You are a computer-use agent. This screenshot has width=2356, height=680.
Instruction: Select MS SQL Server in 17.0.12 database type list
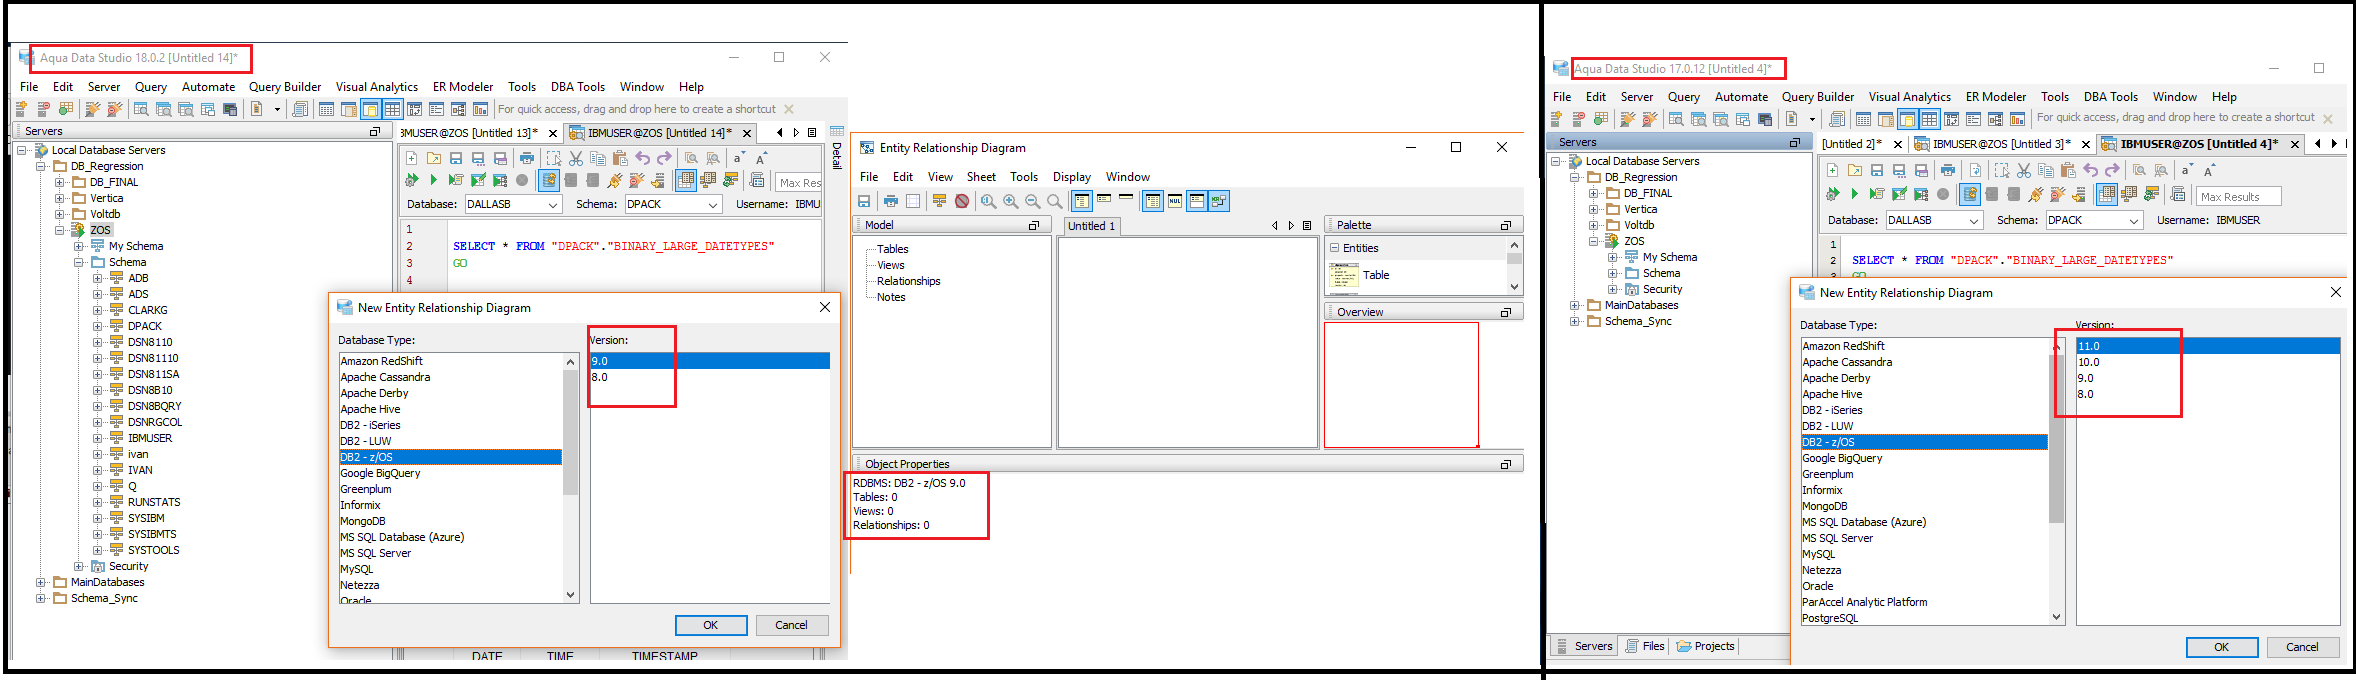1925,538
